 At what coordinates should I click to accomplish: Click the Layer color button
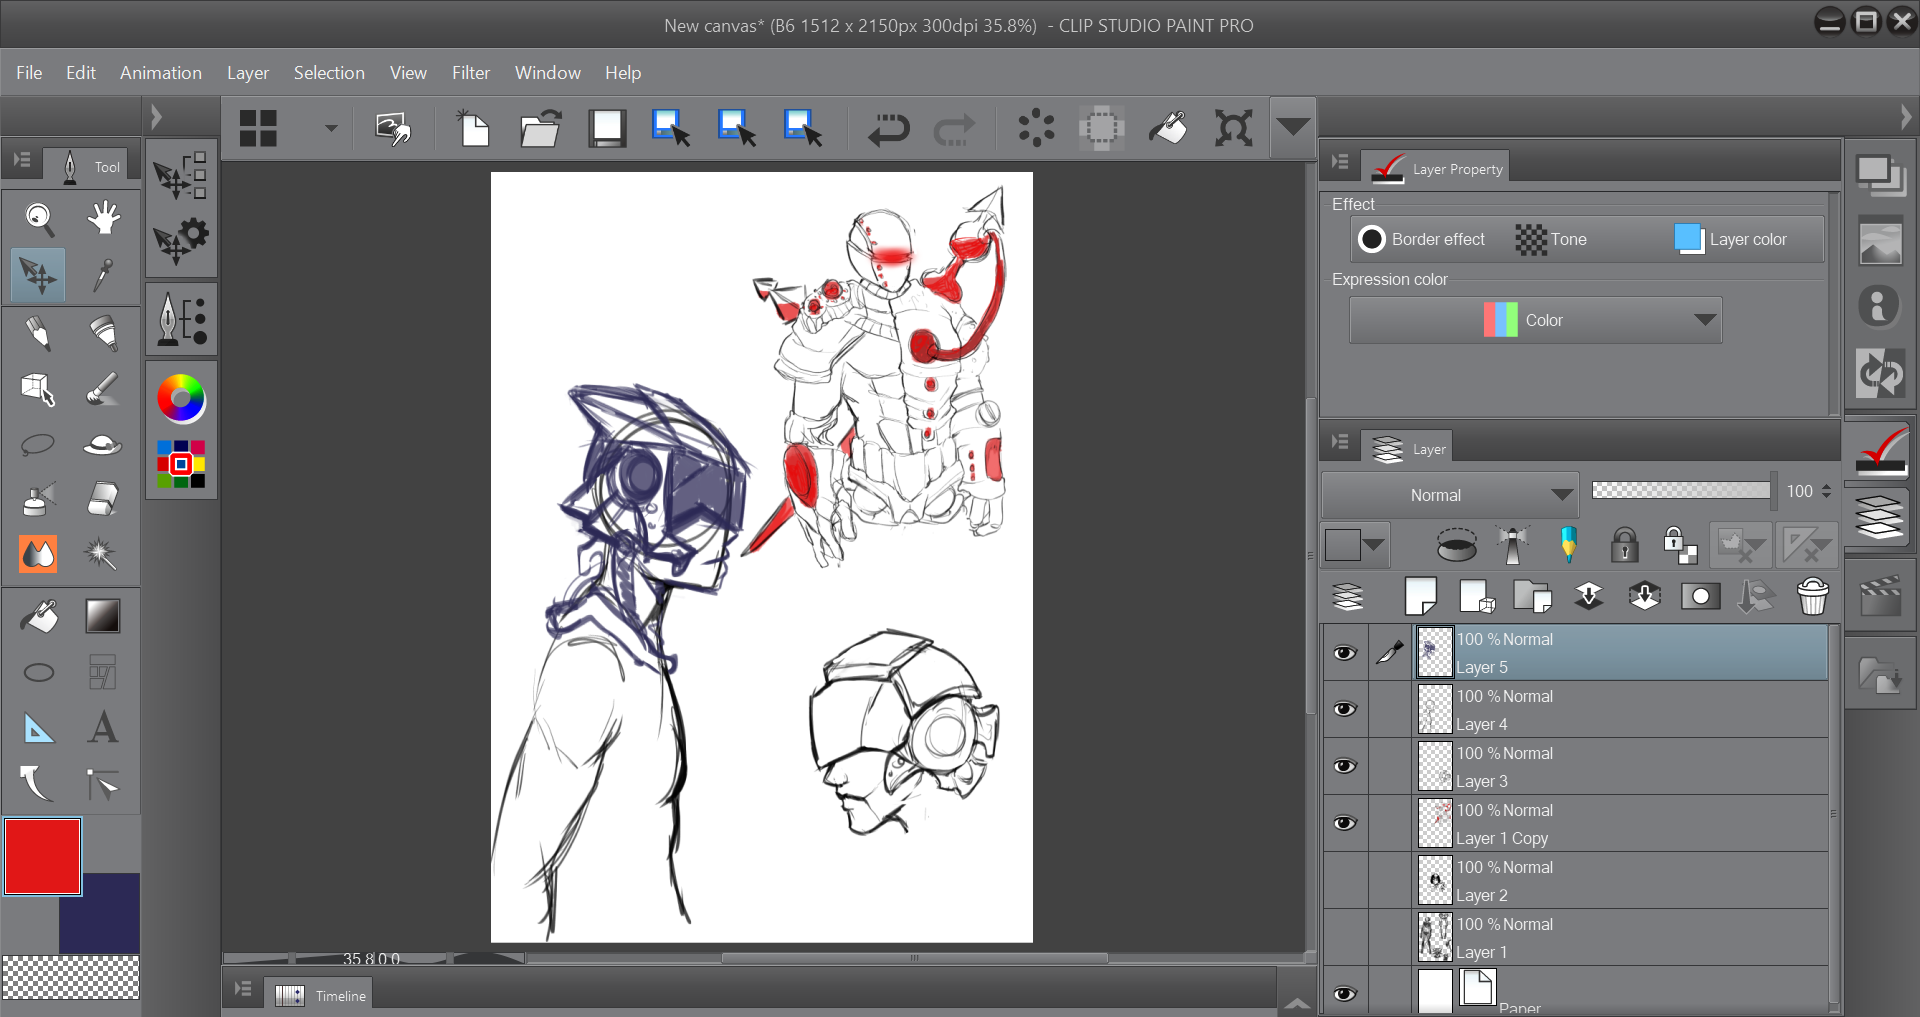pyautogui.click(x=1732, y=239)
